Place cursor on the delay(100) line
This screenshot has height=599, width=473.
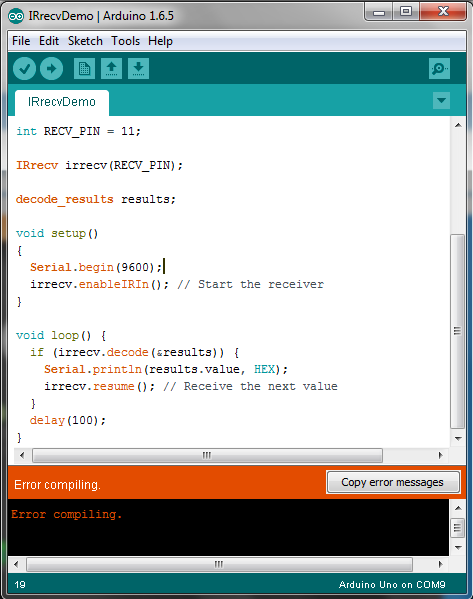point(68,420)
